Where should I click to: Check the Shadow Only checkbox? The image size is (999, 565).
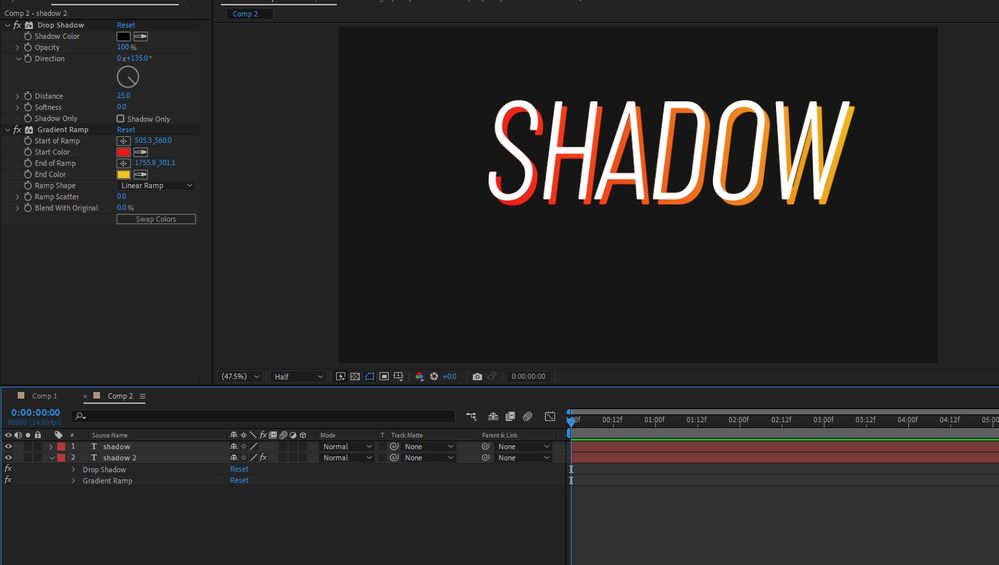[120, 118]
